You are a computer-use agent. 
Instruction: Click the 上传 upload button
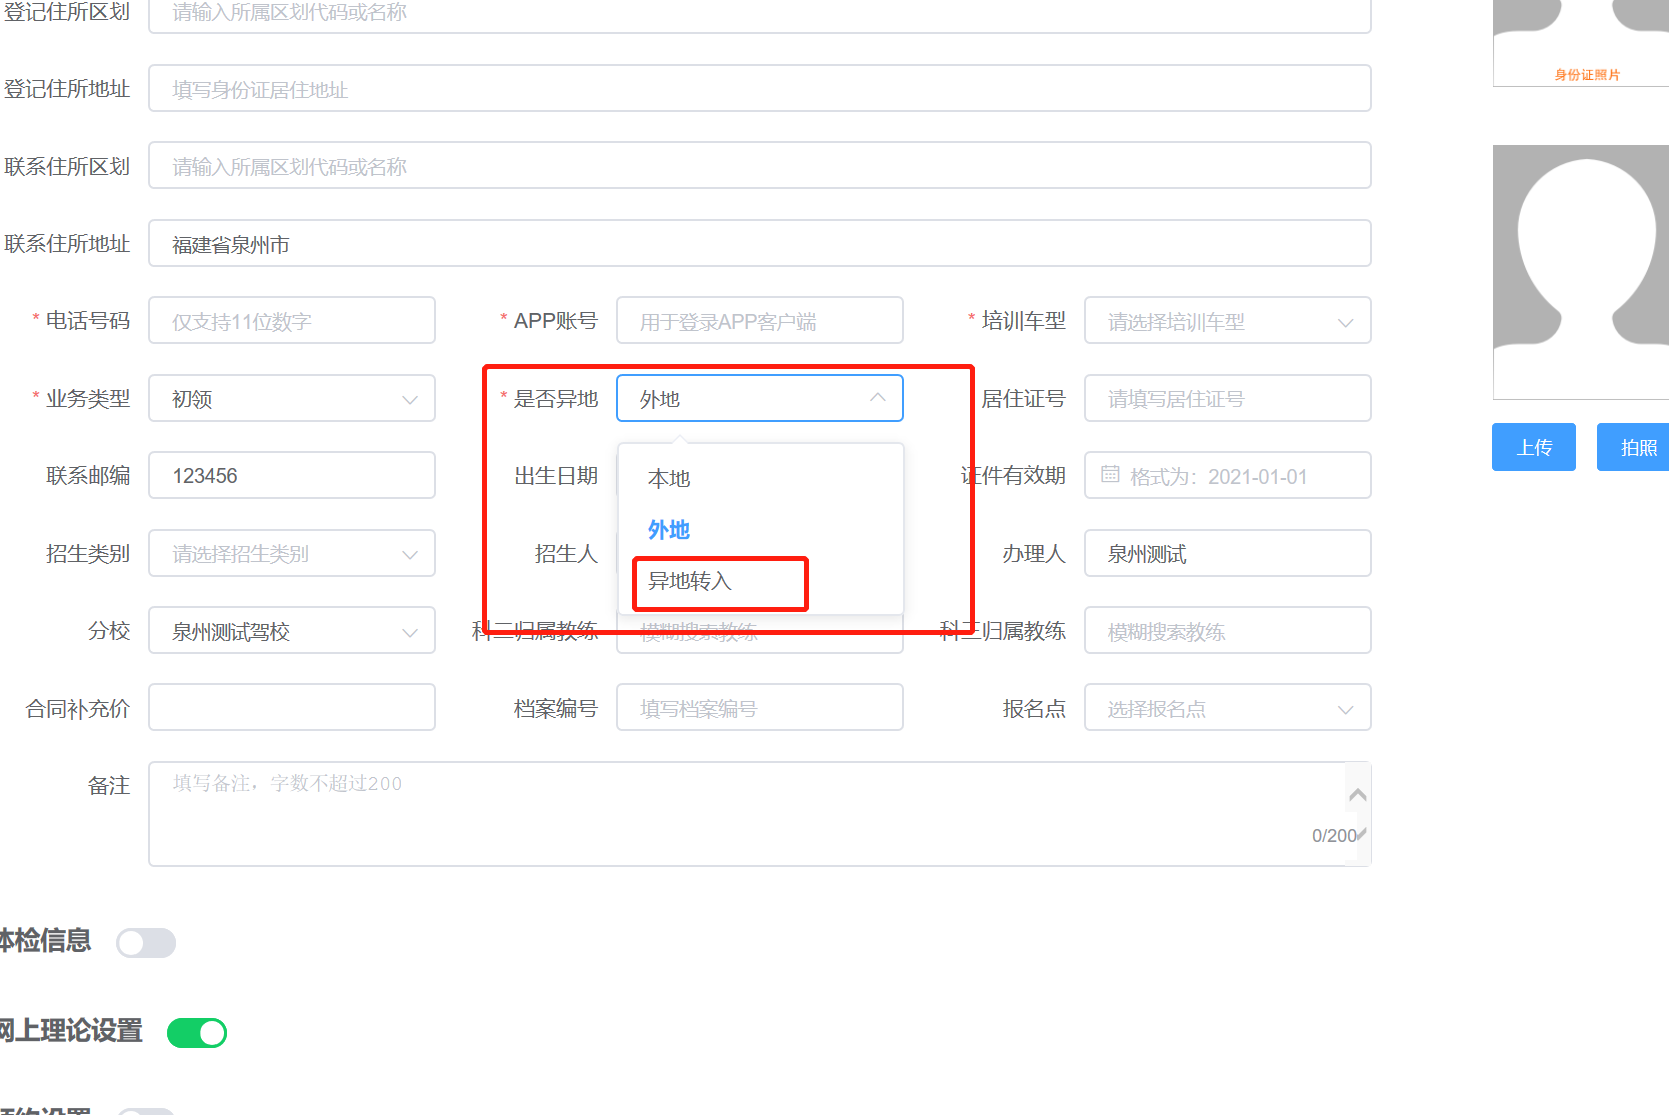coord(1533,447)
